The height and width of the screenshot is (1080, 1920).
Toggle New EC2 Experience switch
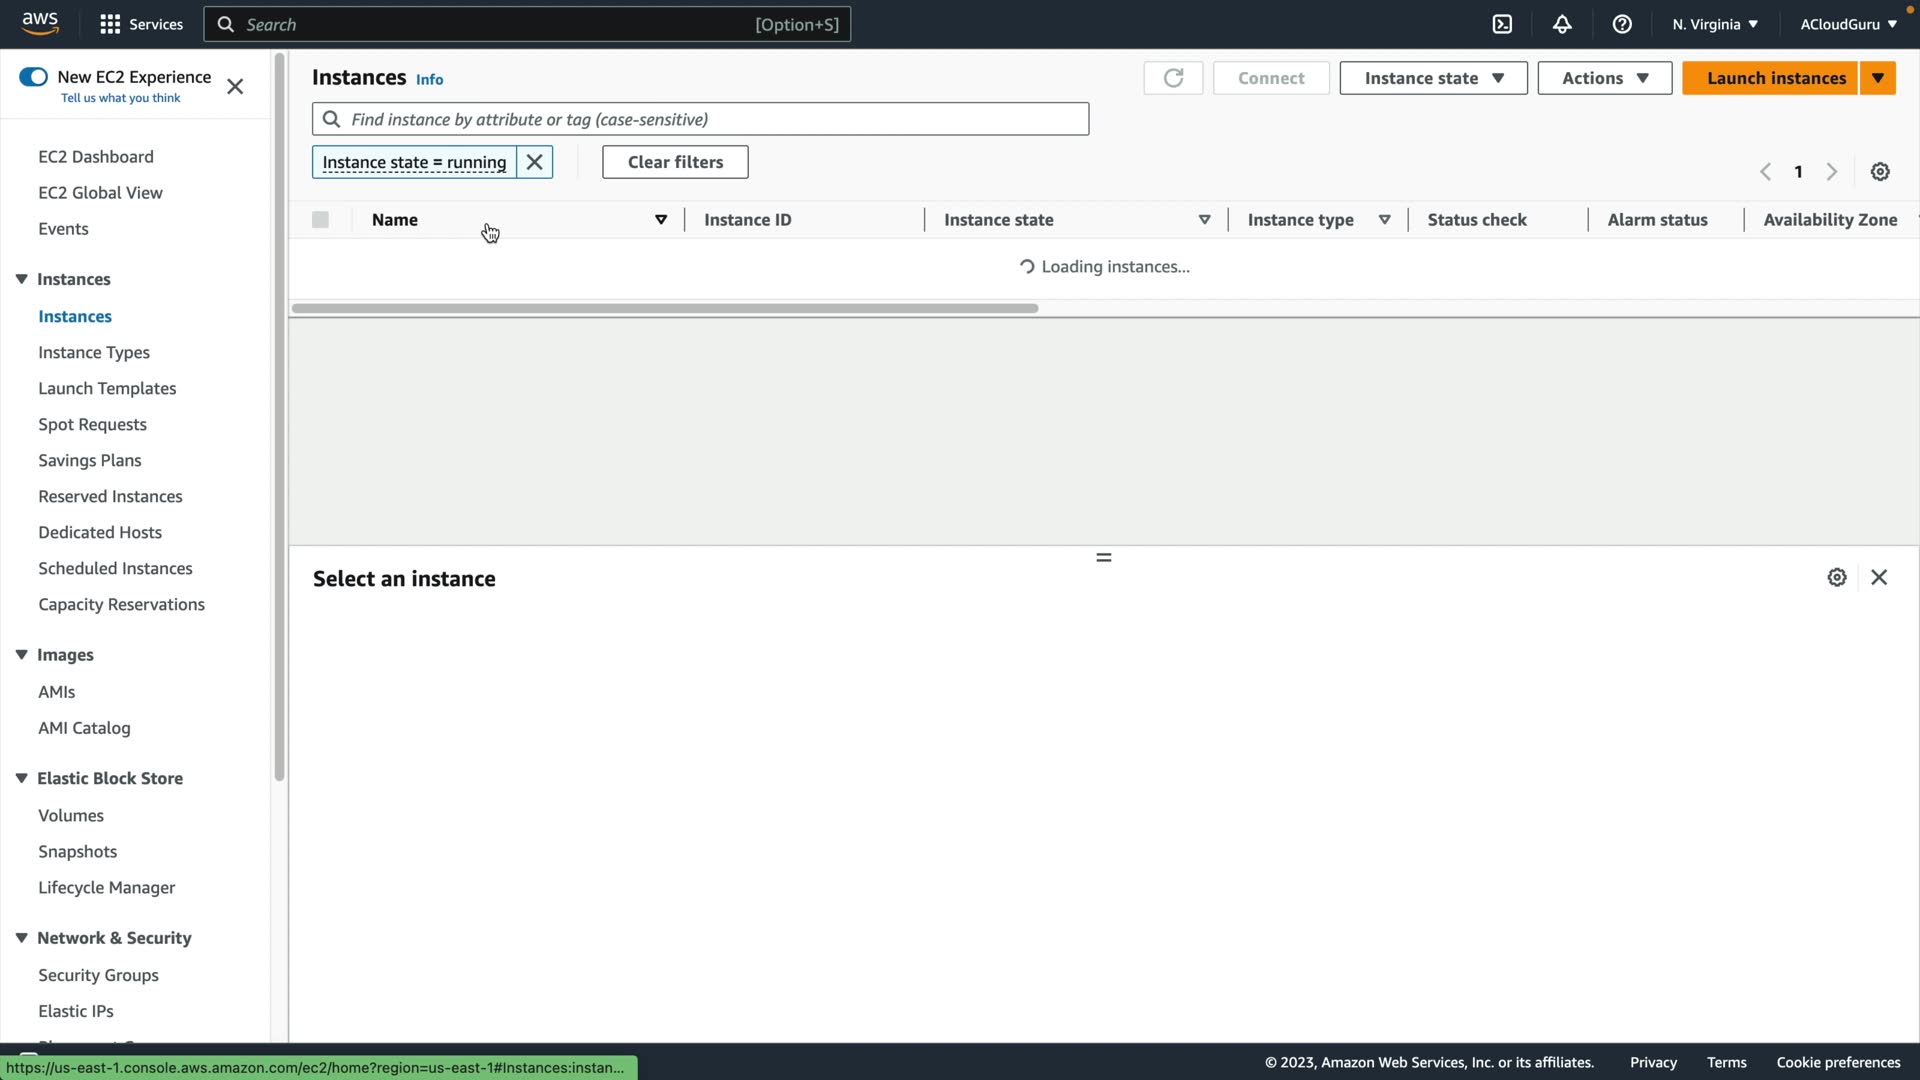point(33,77)
